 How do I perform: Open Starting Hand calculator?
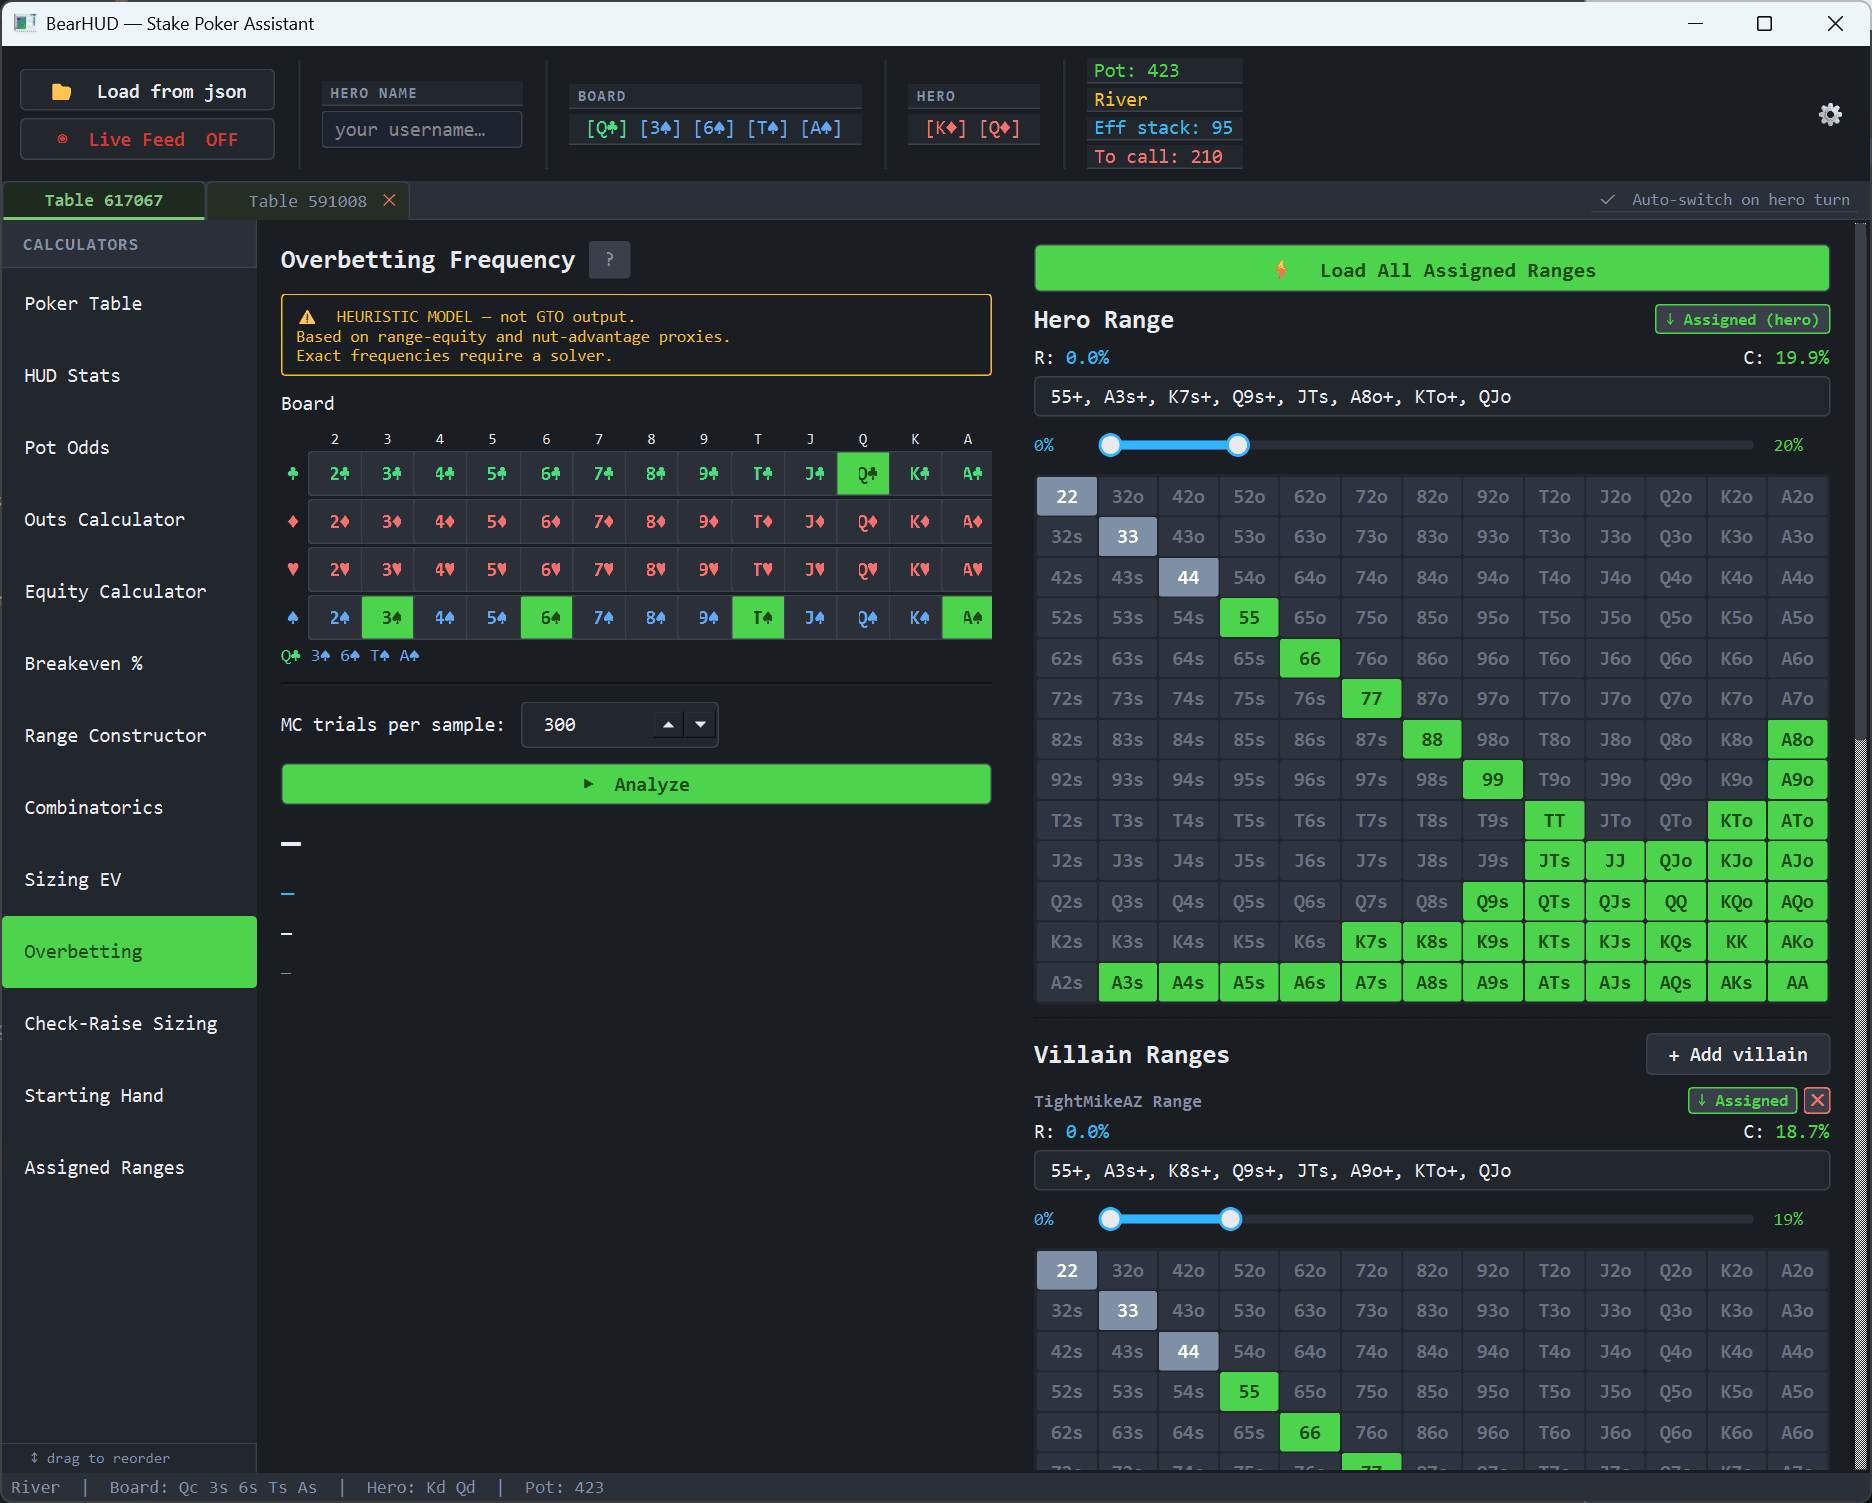(130, 1095)
